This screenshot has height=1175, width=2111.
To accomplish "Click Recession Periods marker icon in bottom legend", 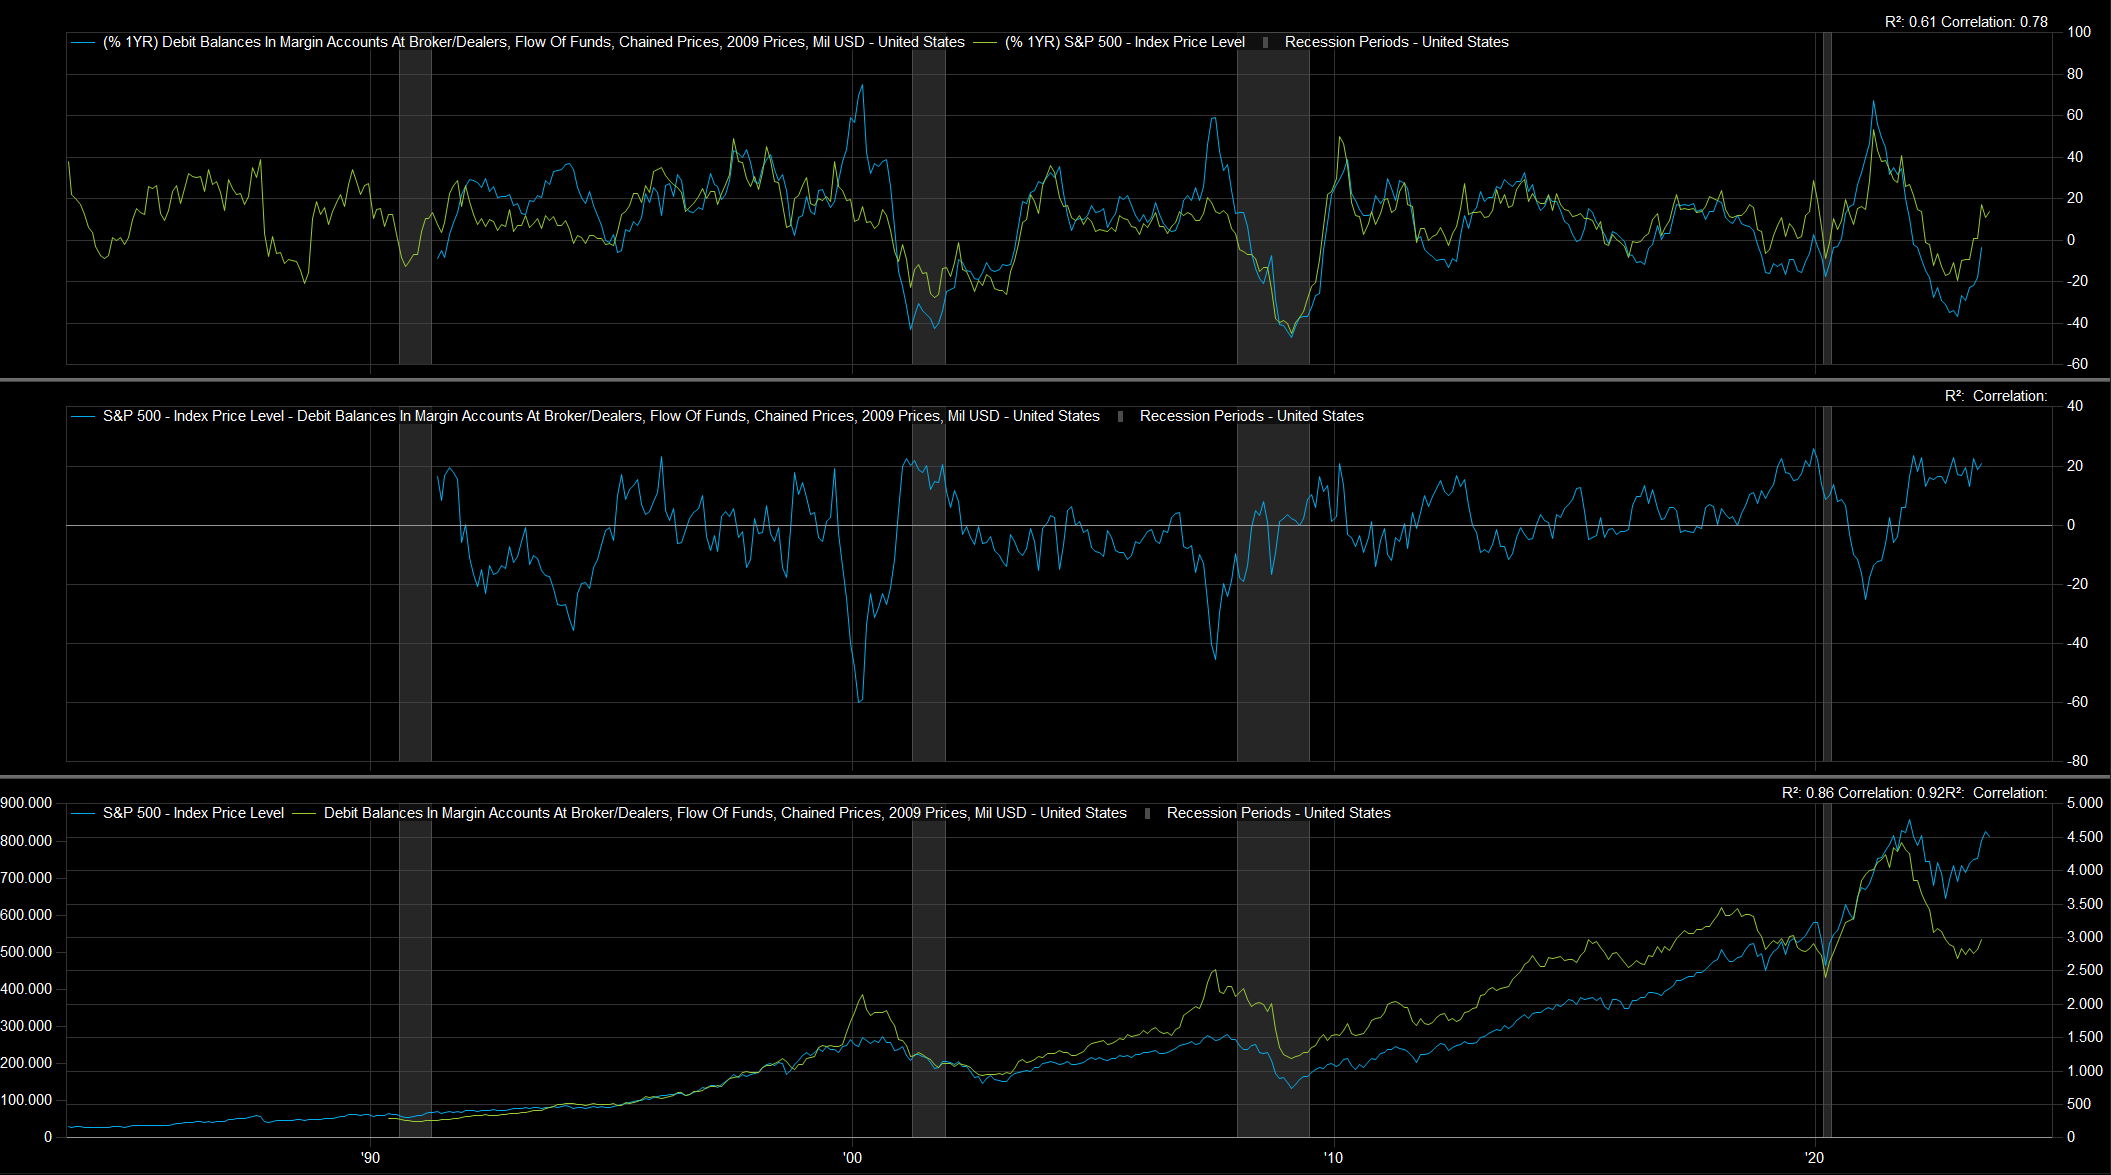I will tap(1148, 814).
